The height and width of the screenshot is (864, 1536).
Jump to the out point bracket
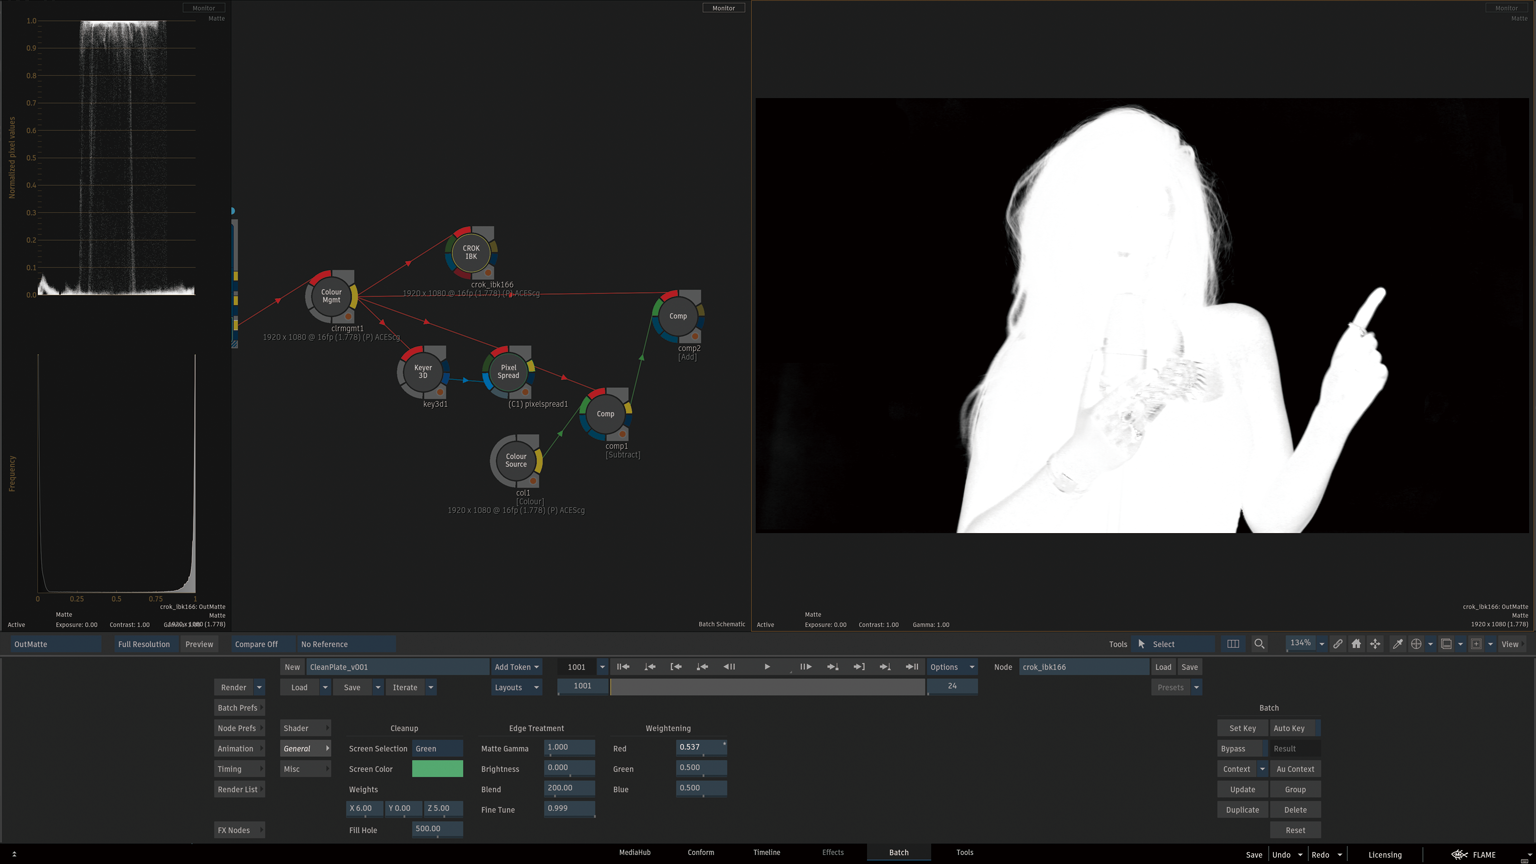coord(859,667)
